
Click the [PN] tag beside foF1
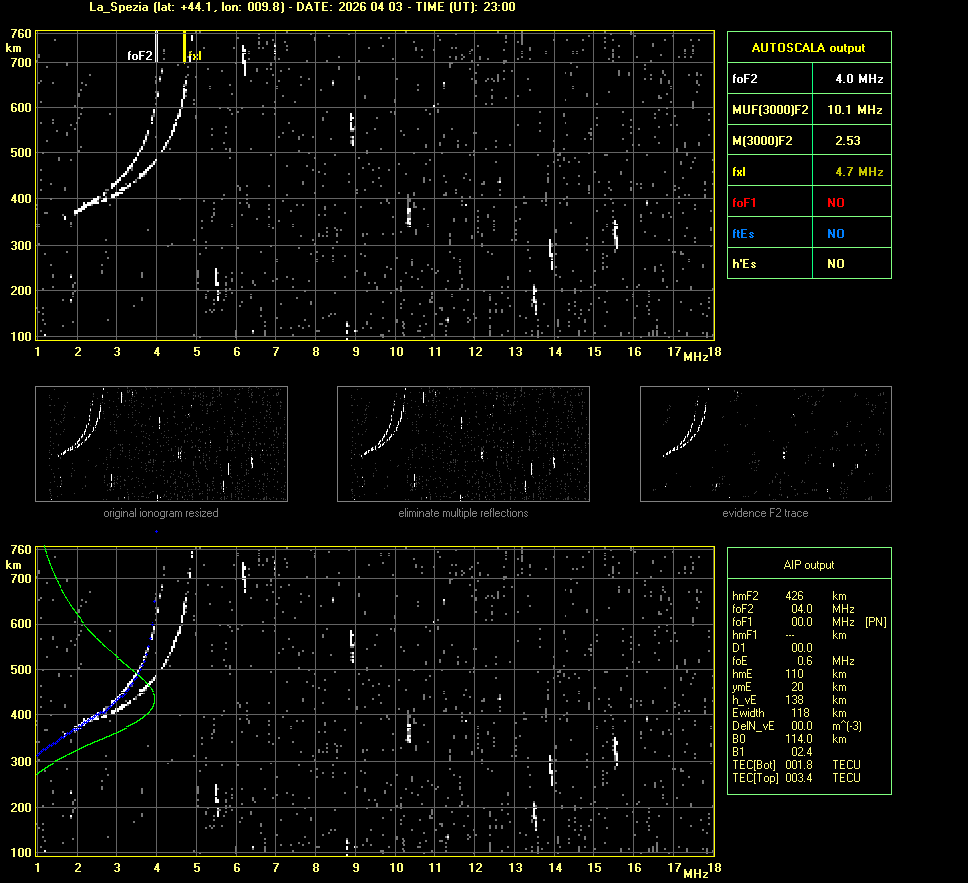coord(875,621)
